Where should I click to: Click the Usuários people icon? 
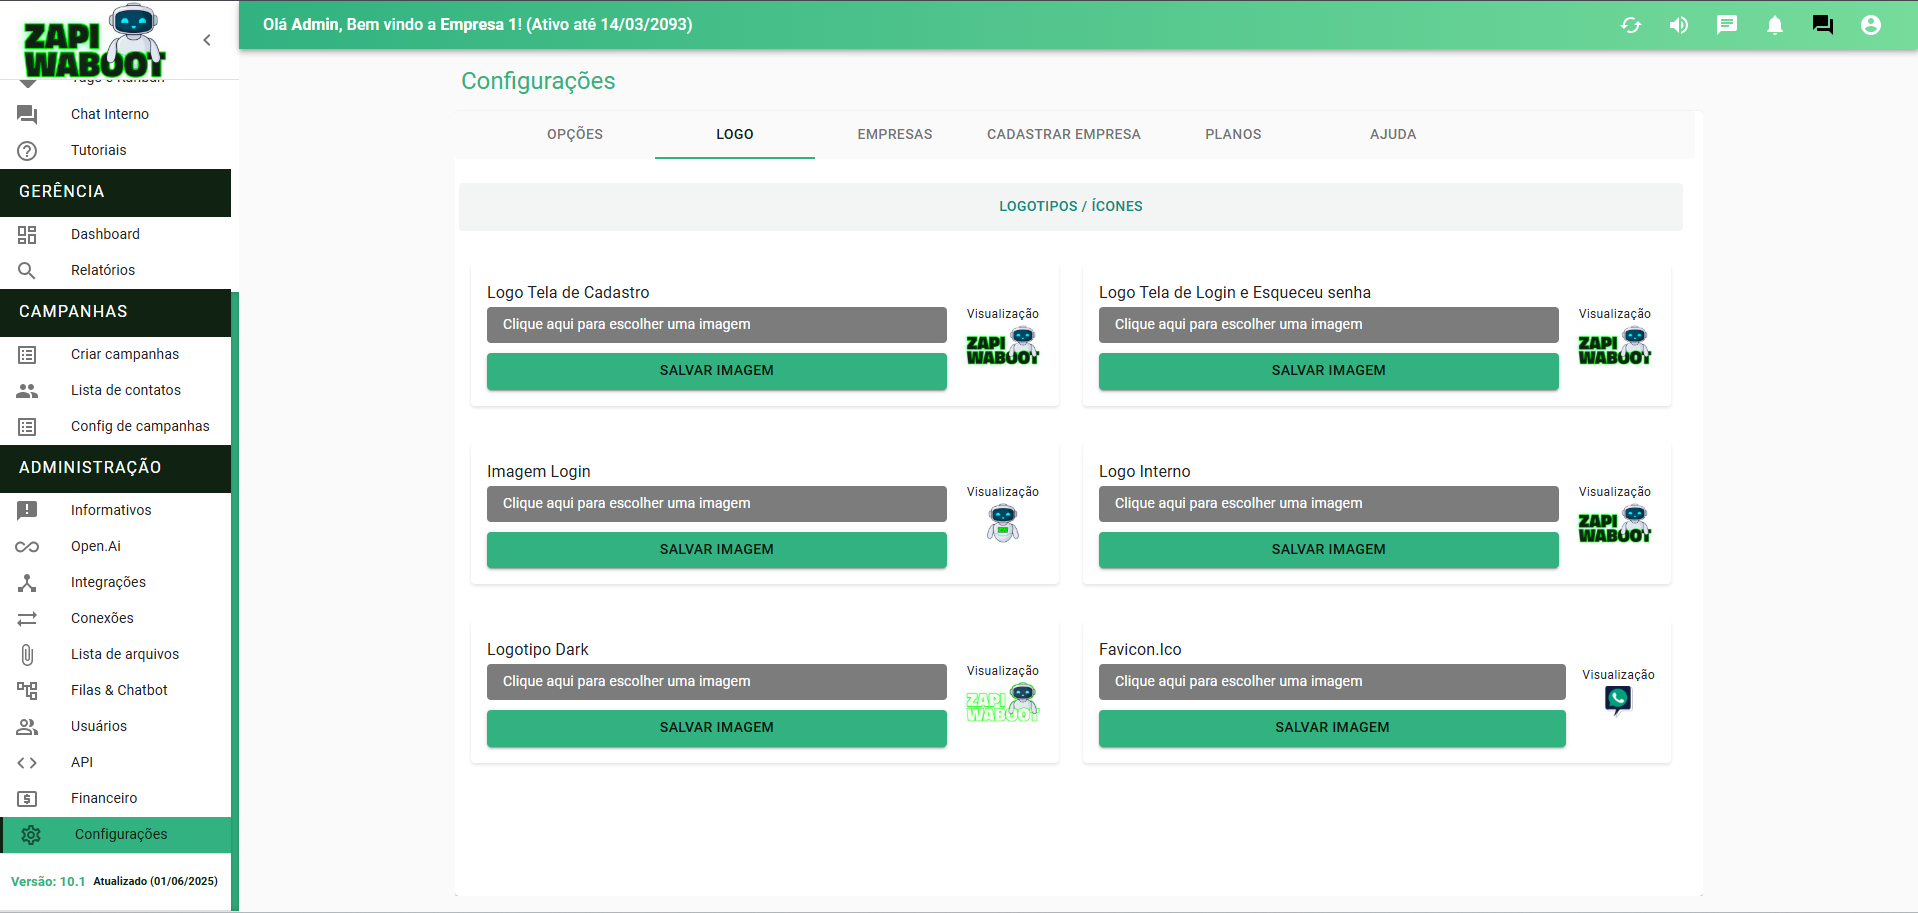coord(27,726)
